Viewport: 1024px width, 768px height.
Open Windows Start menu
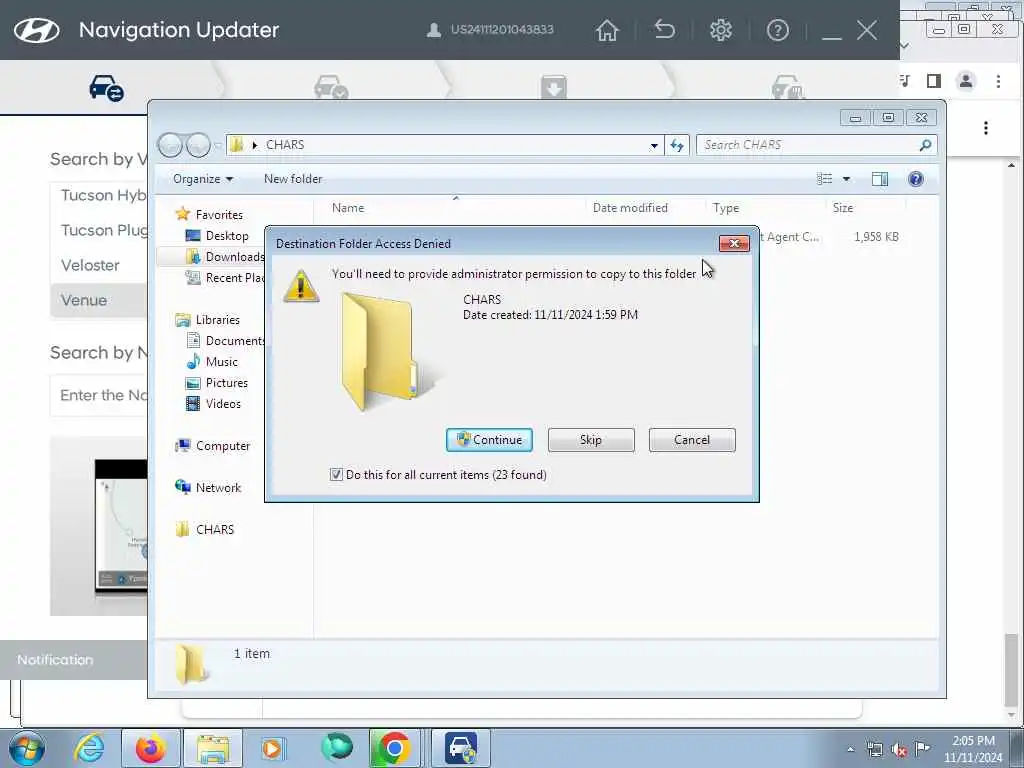tap(27, 748)
